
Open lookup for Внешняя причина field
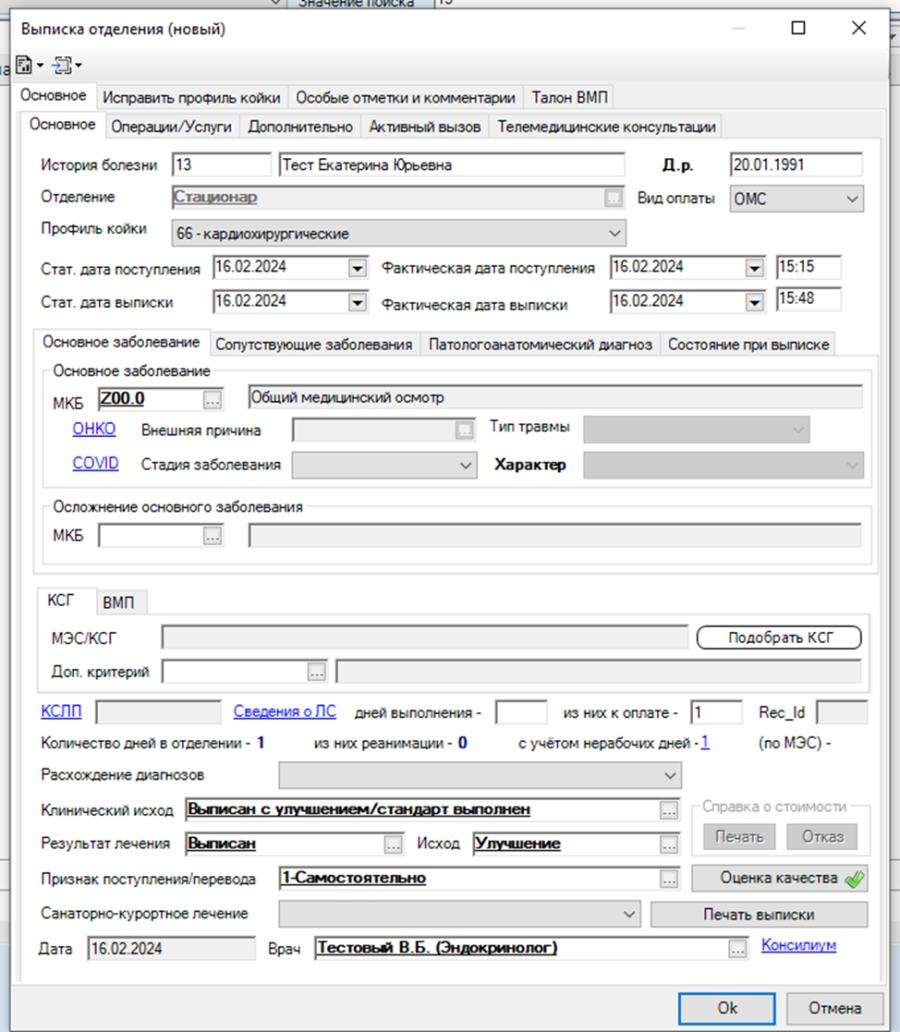coord(464,430)
